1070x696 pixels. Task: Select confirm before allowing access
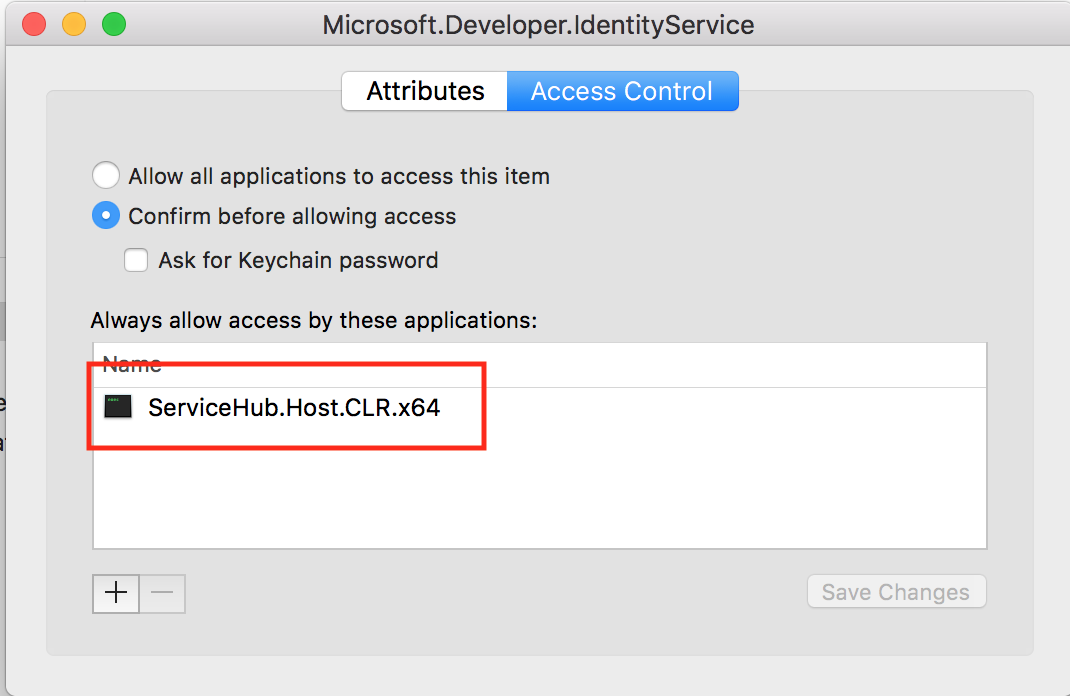[x=106, y=216]
